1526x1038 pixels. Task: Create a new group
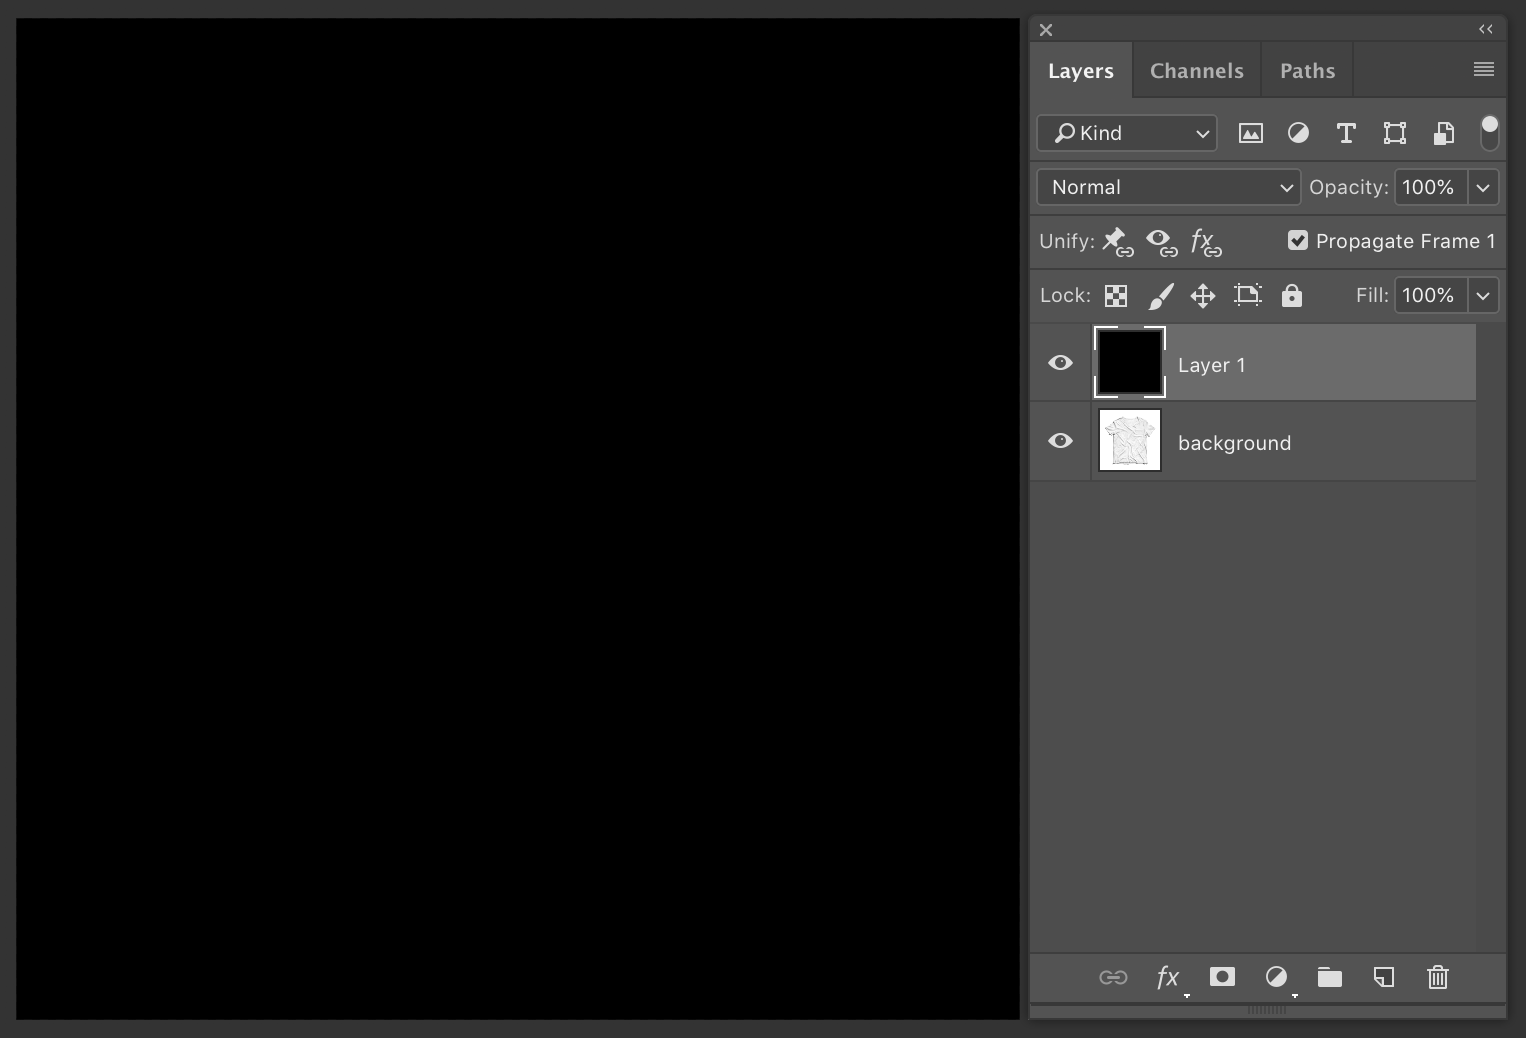point(1329,978)
